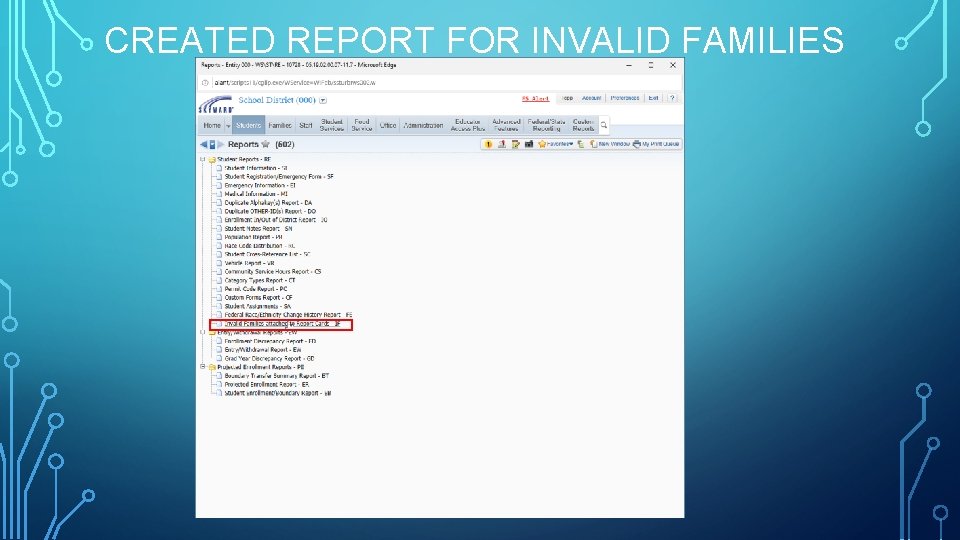Open the Projected Enrollment Report - ER

click(x=266, y=384)
